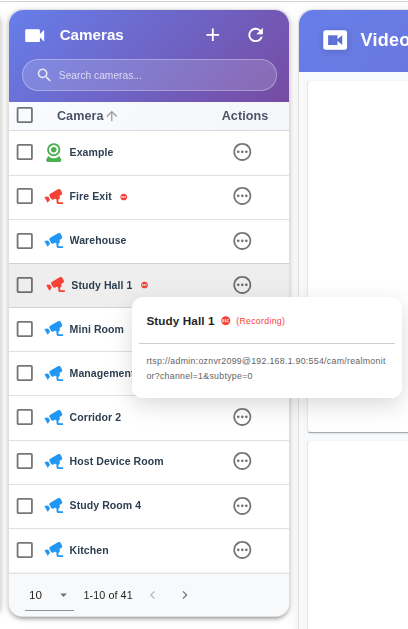Click the rtsp URL in the tooltip
The height and width of the screenshot is (629, 408).
click(x=266, y=369)
